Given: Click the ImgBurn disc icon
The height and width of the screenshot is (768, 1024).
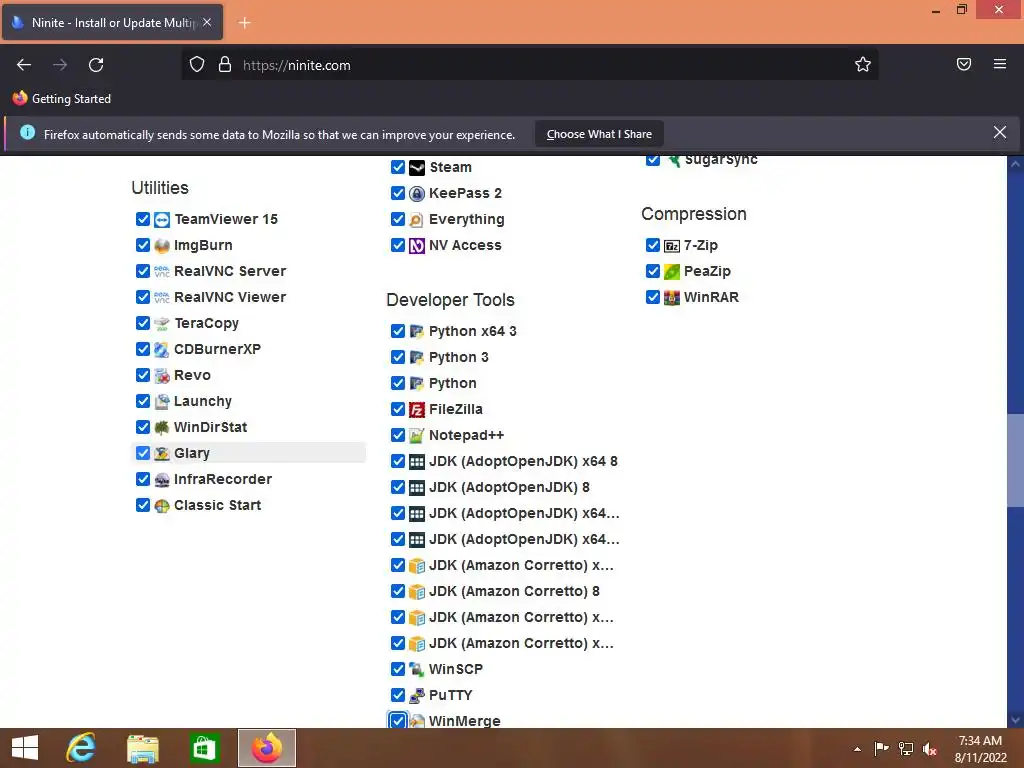Looking at the screenshot, I should [x=161, y=246].
